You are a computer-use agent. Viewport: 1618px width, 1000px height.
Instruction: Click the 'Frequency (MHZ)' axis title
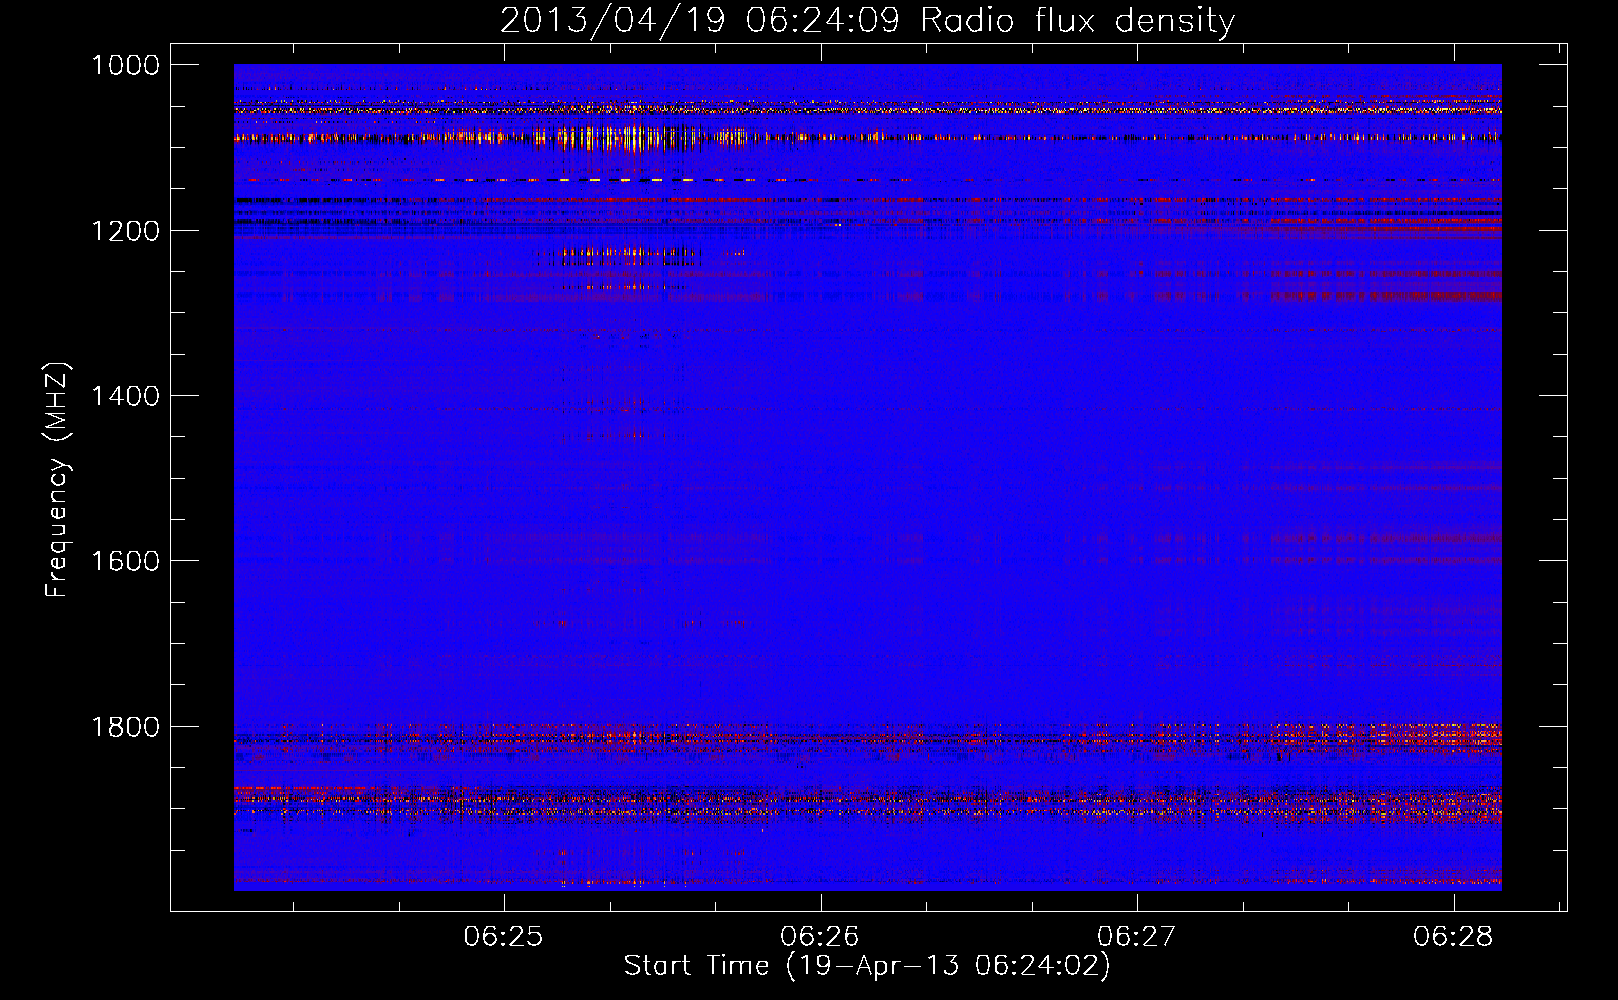coord(58,480)
